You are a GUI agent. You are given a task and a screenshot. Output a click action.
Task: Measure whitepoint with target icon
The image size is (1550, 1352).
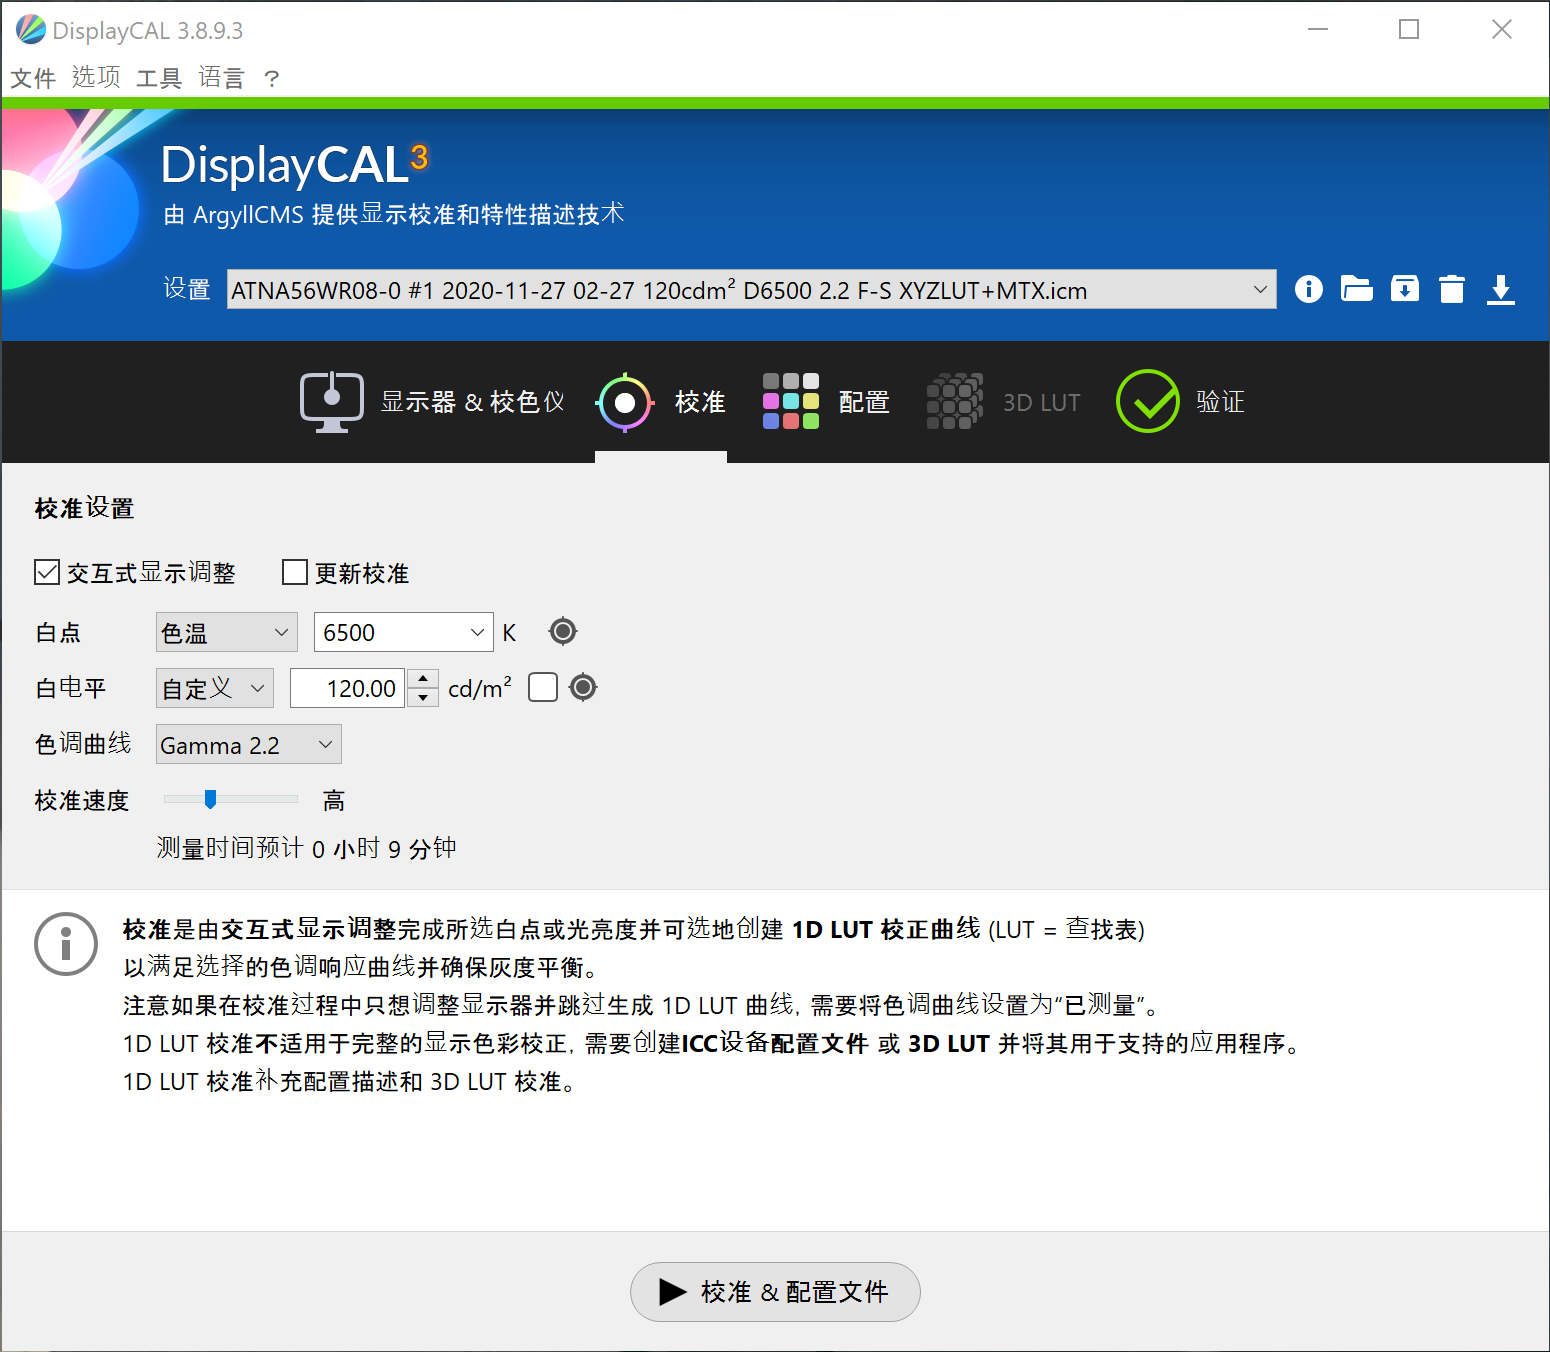[x=563, y=631]
